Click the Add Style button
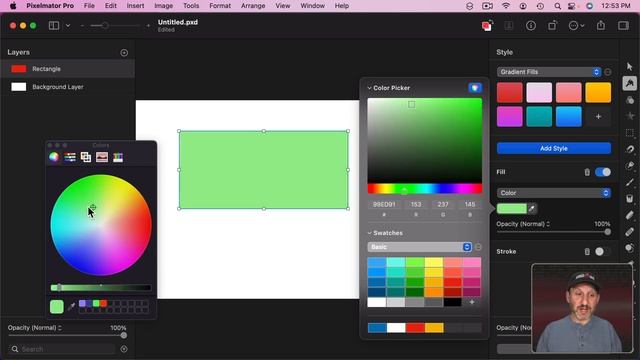Image resolution: width=640 pixels, height=360 pixels. (553, 148)
